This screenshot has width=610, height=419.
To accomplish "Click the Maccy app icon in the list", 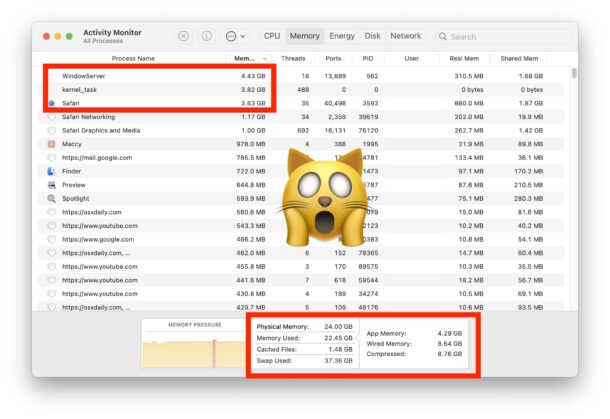I will point(52,144).
